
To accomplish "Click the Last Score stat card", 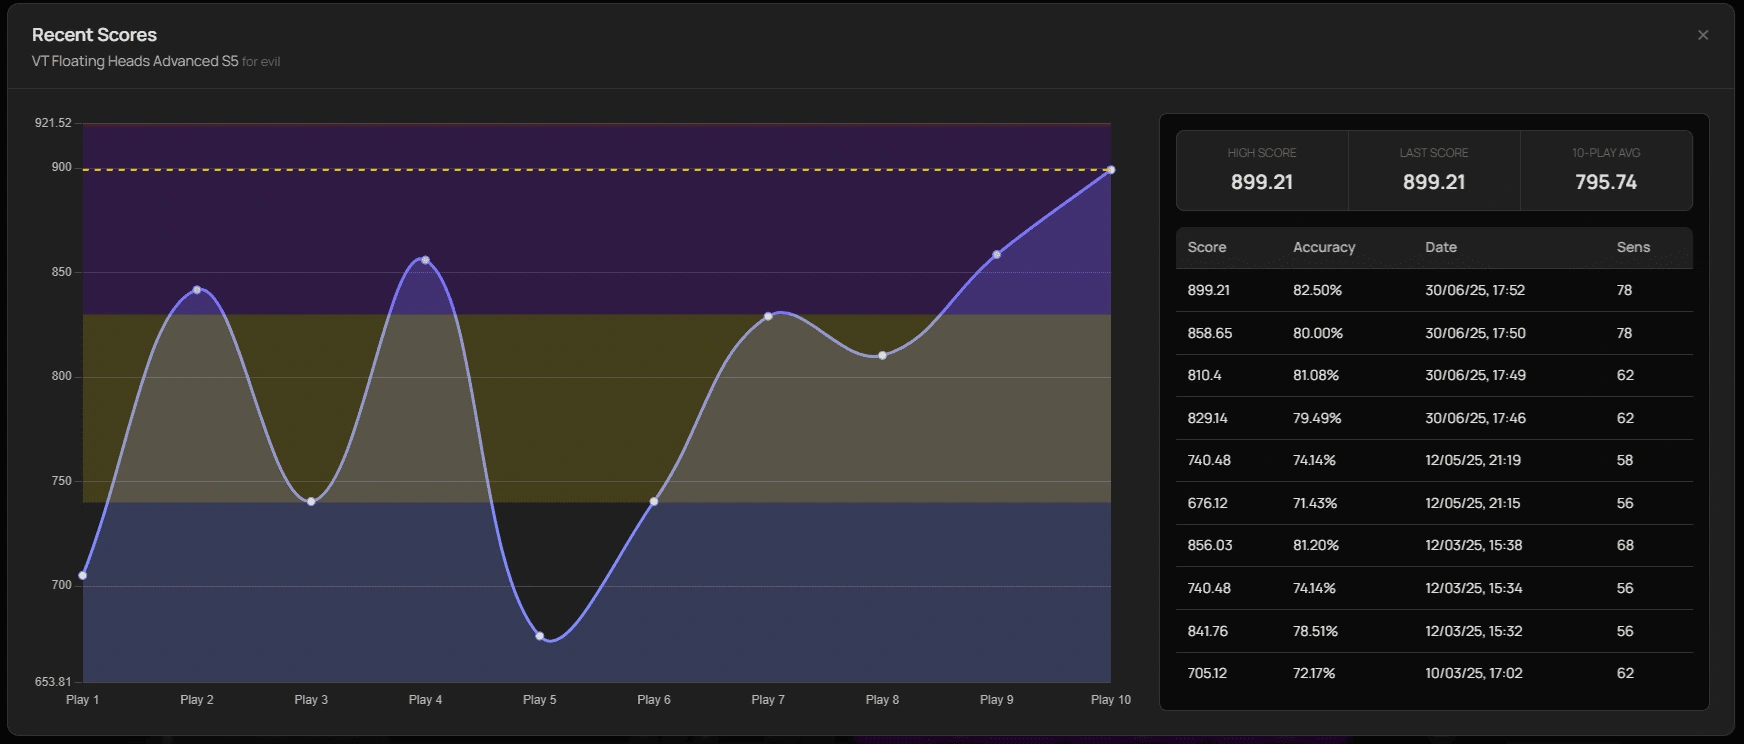I will click(1434, 170).
